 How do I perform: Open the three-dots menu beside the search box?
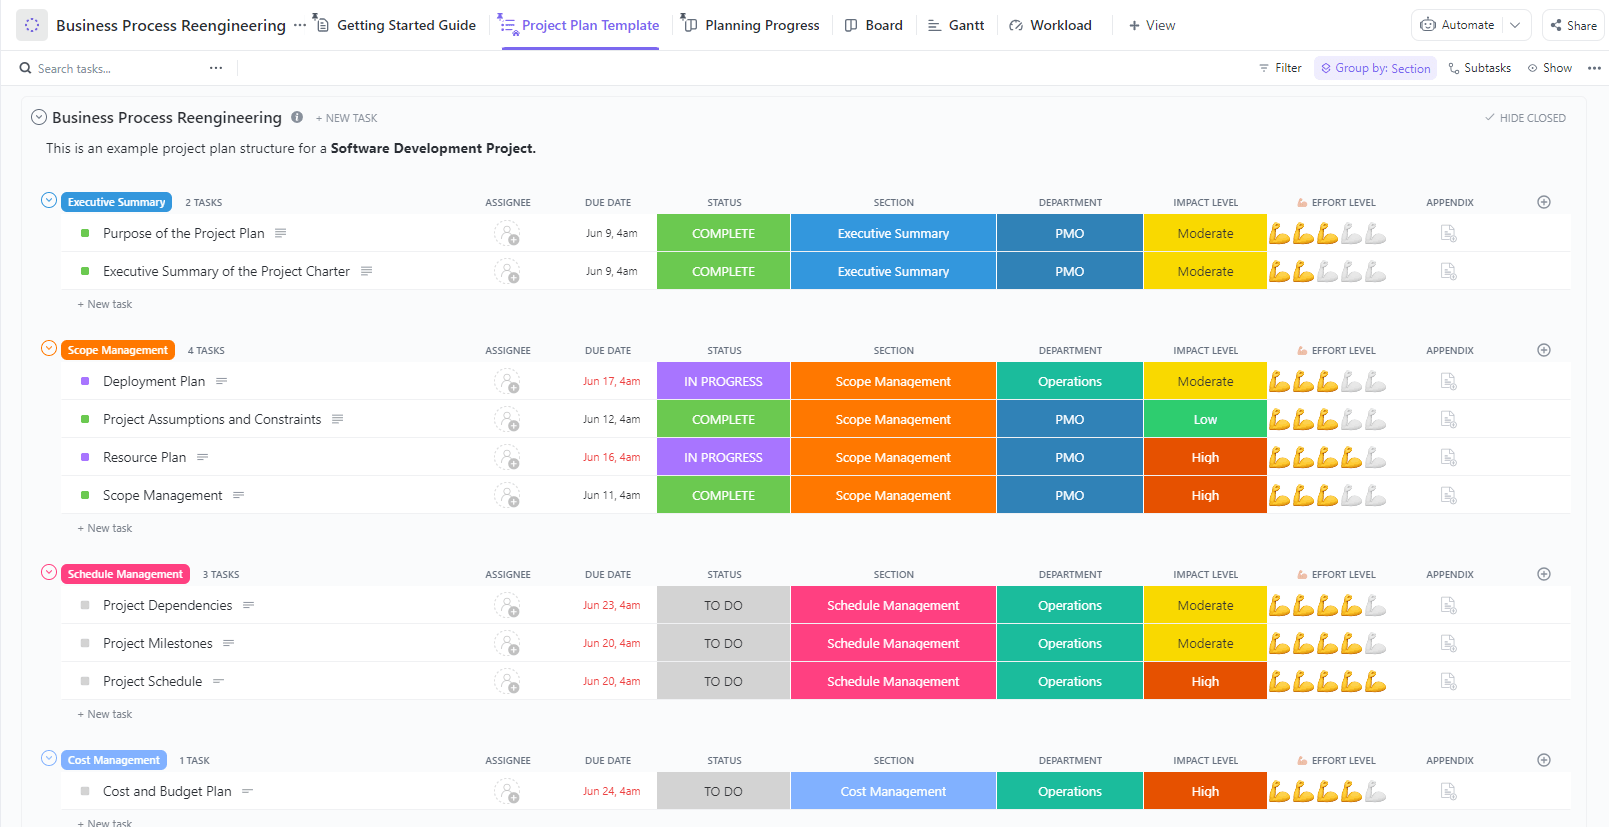[216, 68]
